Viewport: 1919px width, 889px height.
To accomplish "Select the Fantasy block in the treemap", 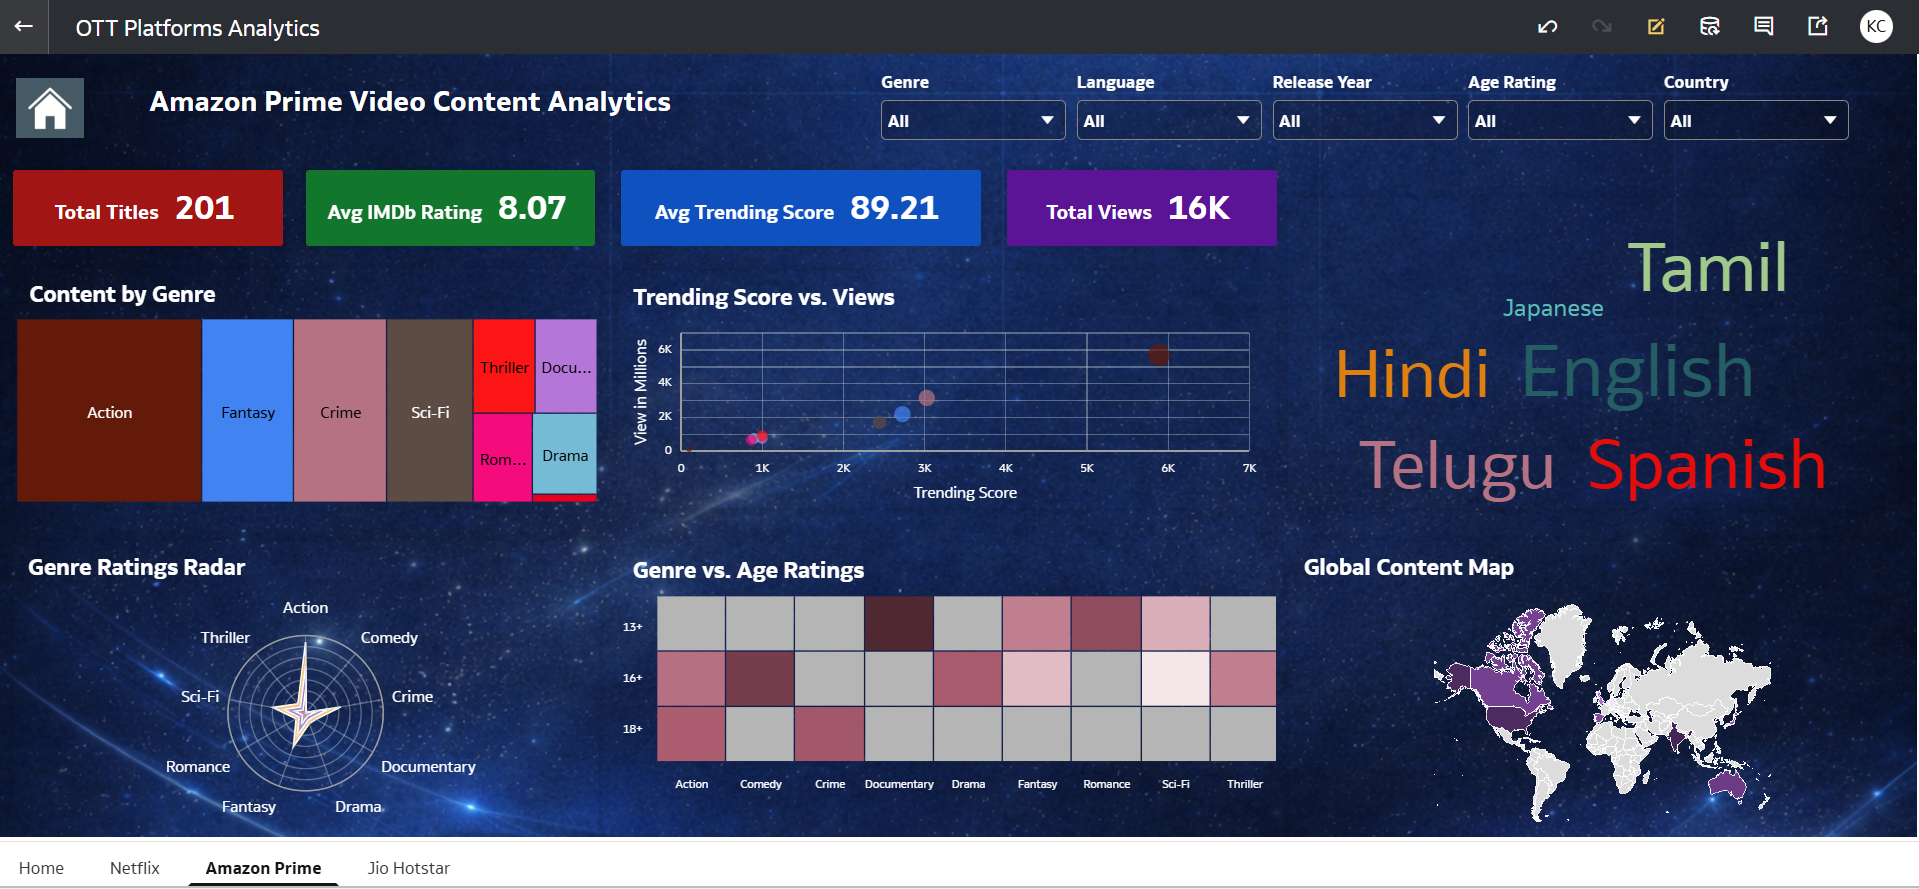I will click(248, 411).
